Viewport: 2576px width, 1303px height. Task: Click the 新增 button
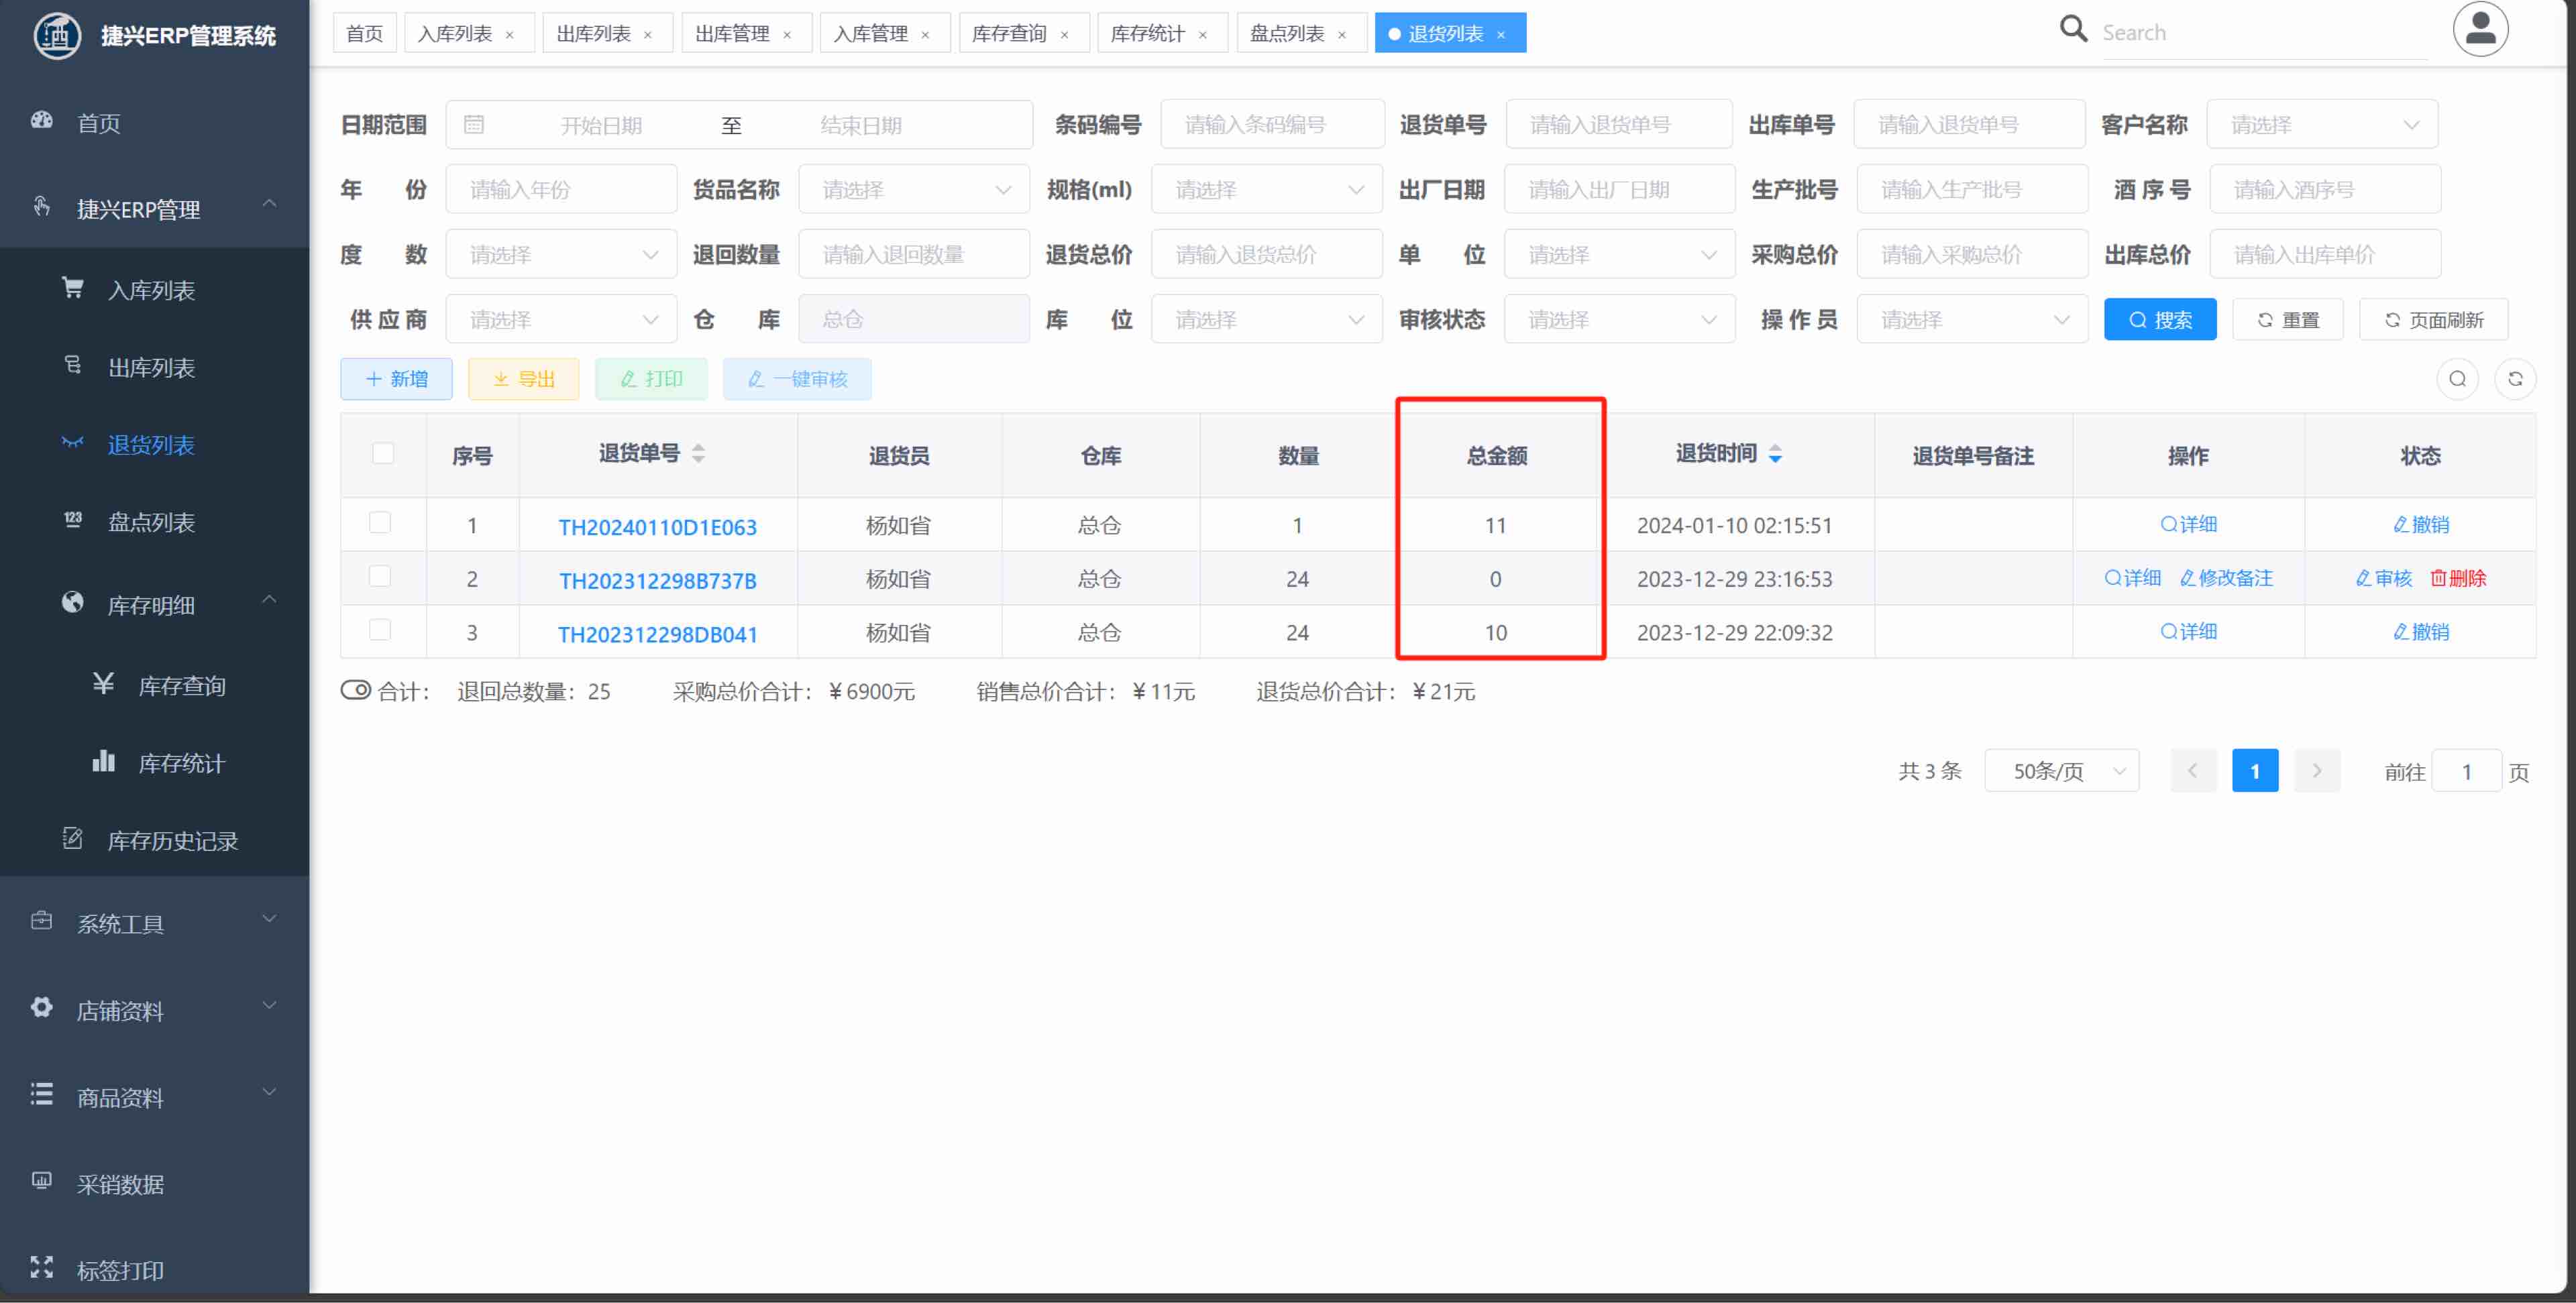coord(397,379)
